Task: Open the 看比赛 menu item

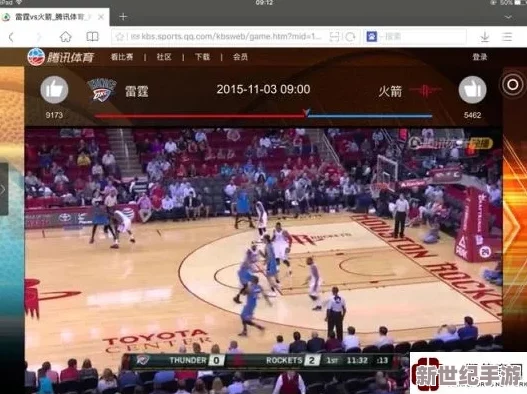Action: [122, 57]
